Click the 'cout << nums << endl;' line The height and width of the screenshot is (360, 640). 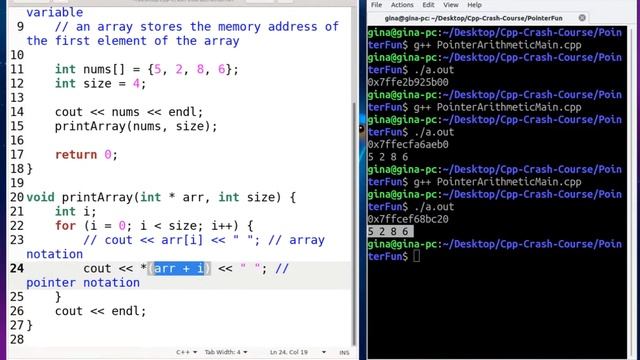click(x=129, y=112)
